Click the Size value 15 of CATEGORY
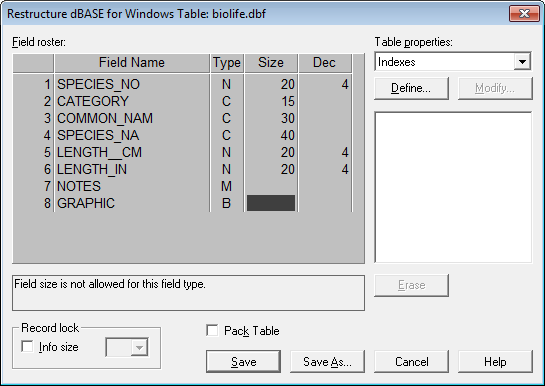545x386 pixels. (288, 101)
